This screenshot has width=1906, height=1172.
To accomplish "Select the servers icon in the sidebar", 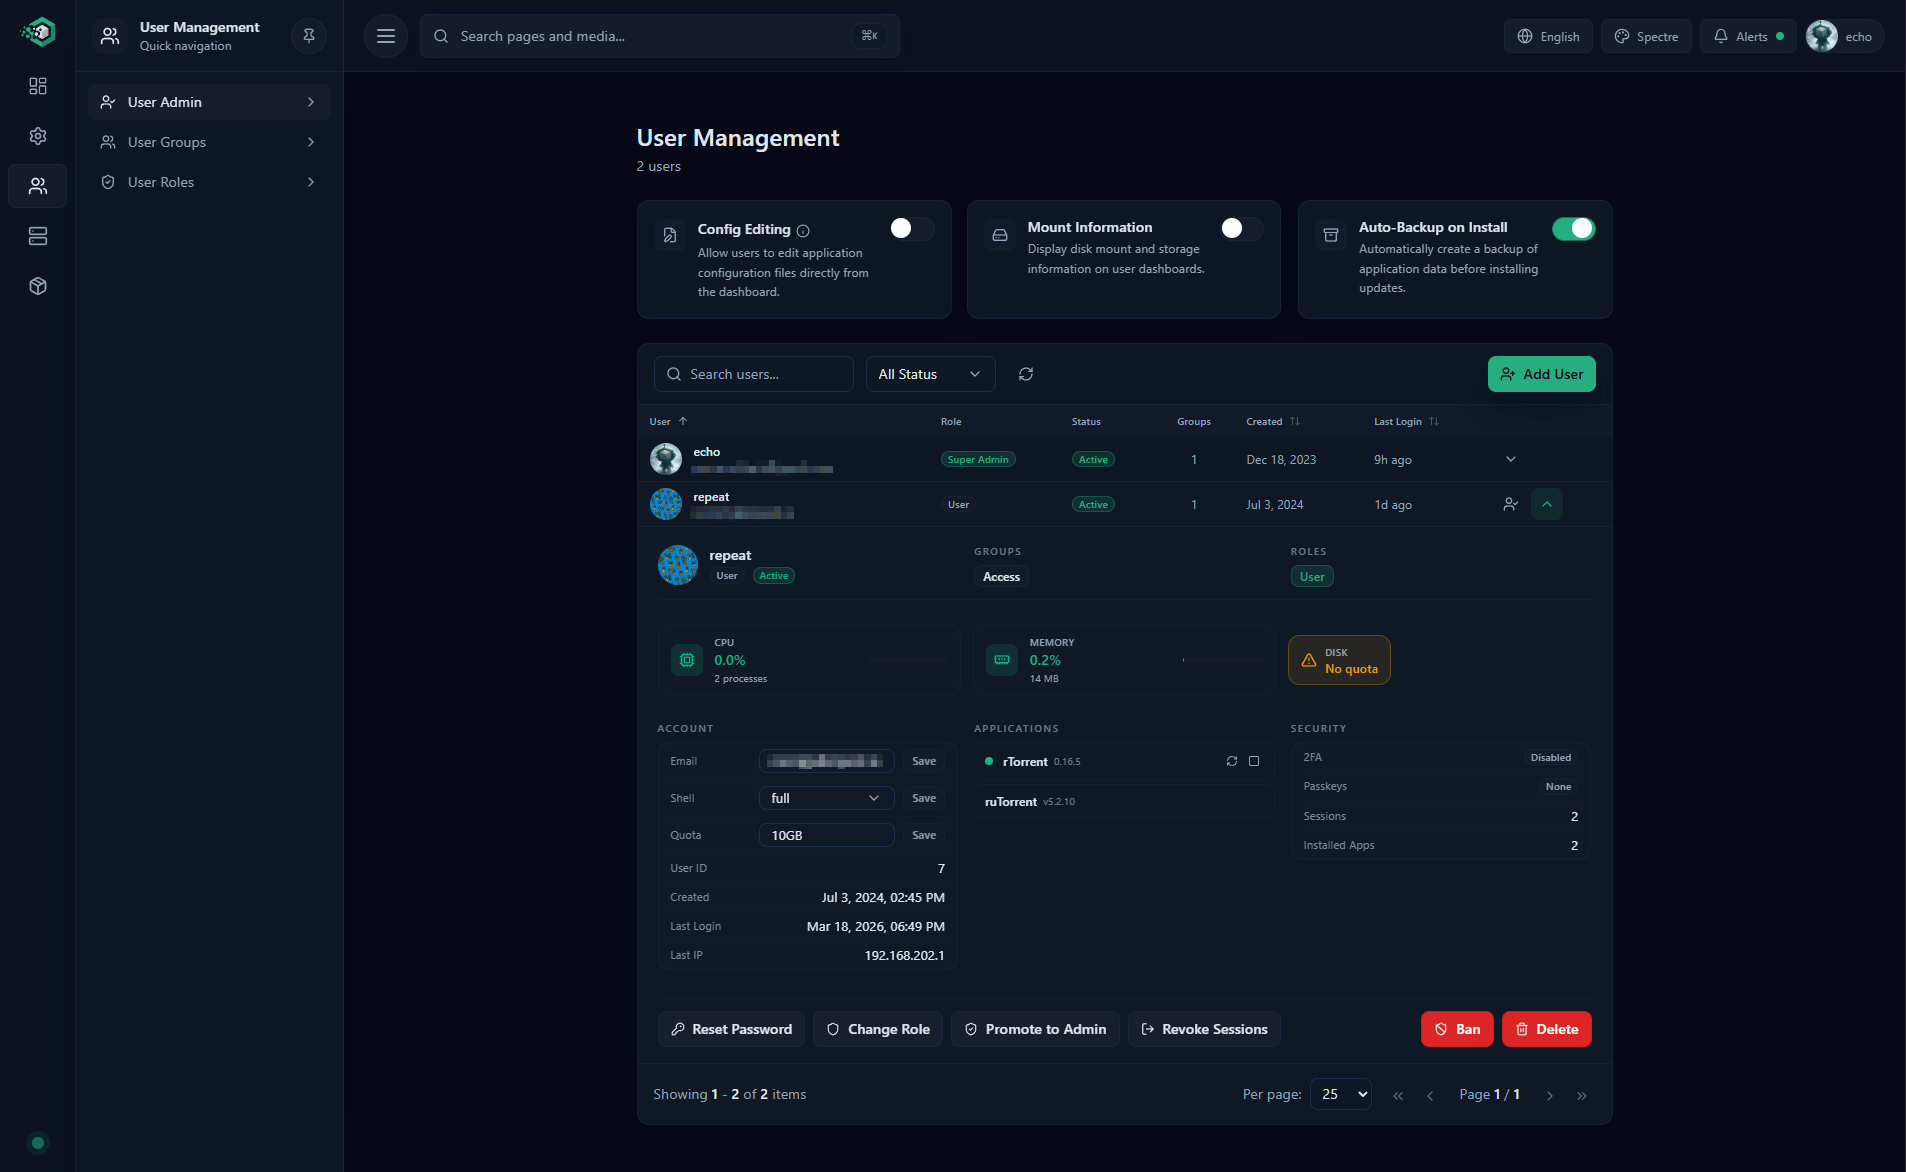I will 37,236.
